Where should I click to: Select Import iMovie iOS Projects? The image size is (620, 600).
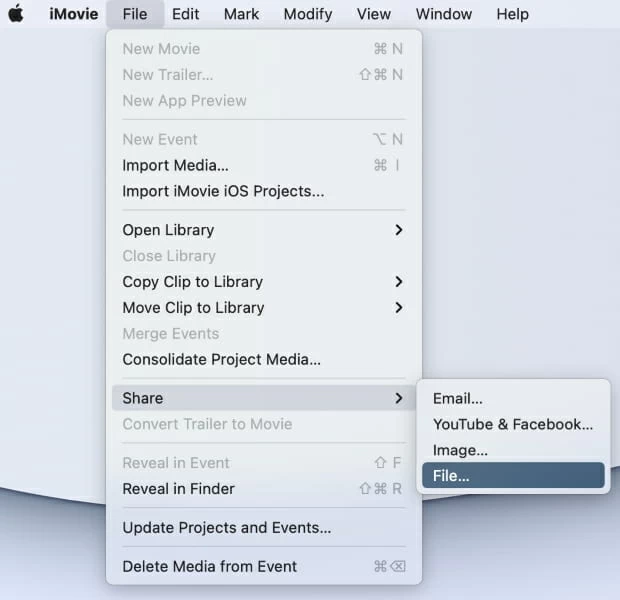click(x=223, y=191)
